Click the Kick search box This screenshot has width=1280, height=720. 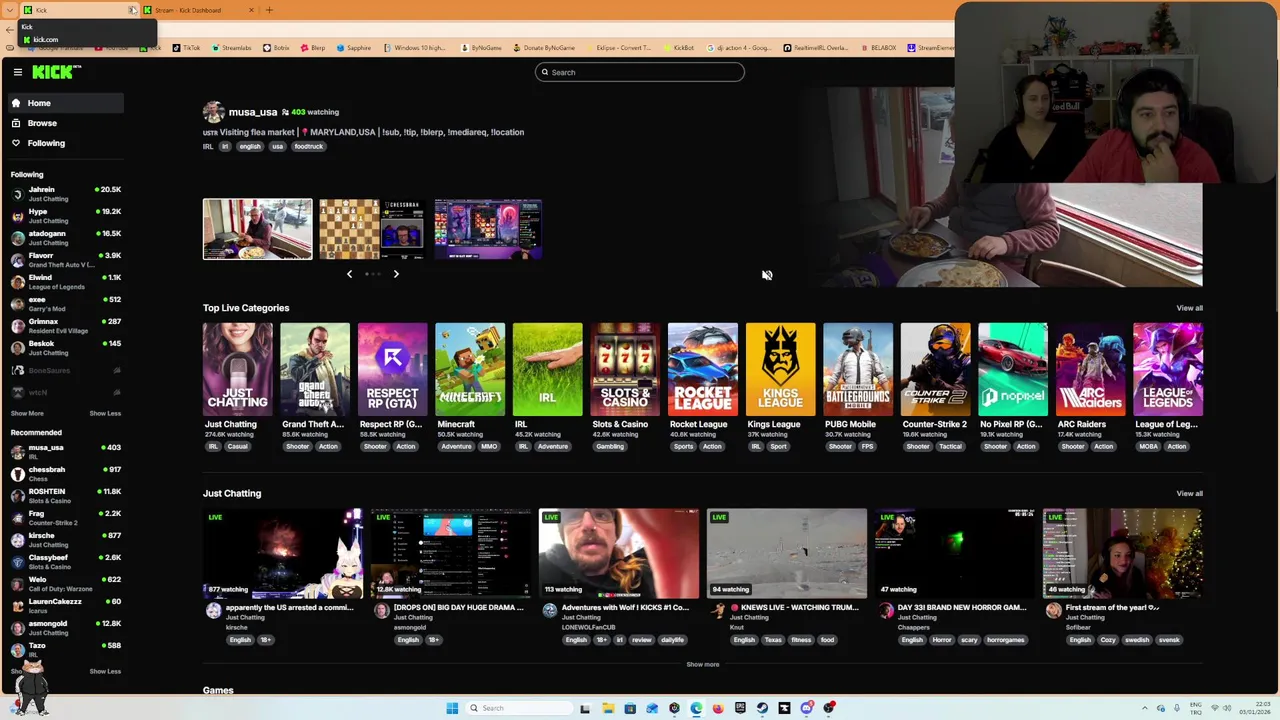pyautogui.click(x=640, y=72)
